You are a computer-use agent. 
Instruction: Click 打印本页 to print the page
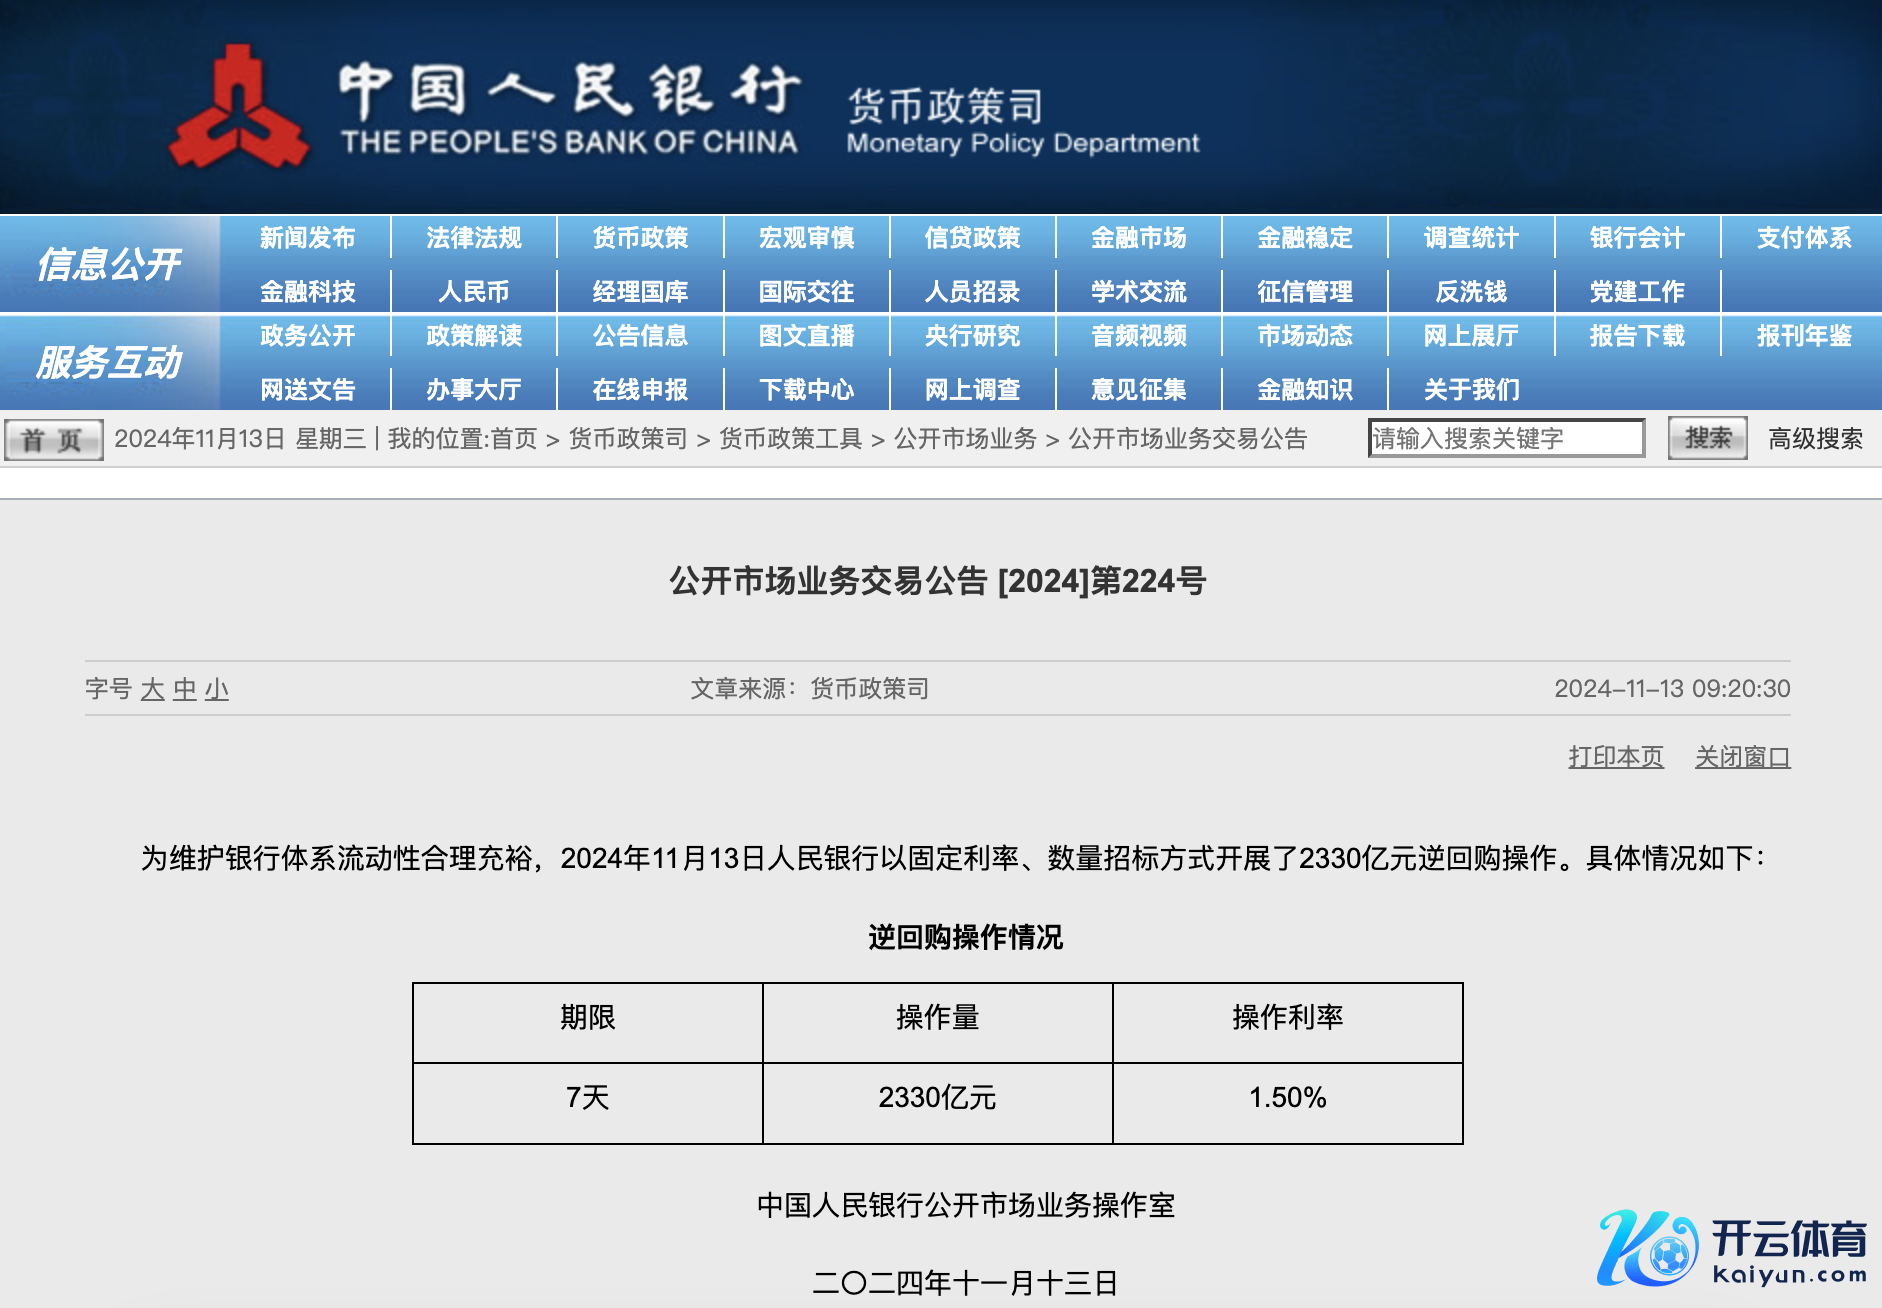click(x=1615, y=757)
